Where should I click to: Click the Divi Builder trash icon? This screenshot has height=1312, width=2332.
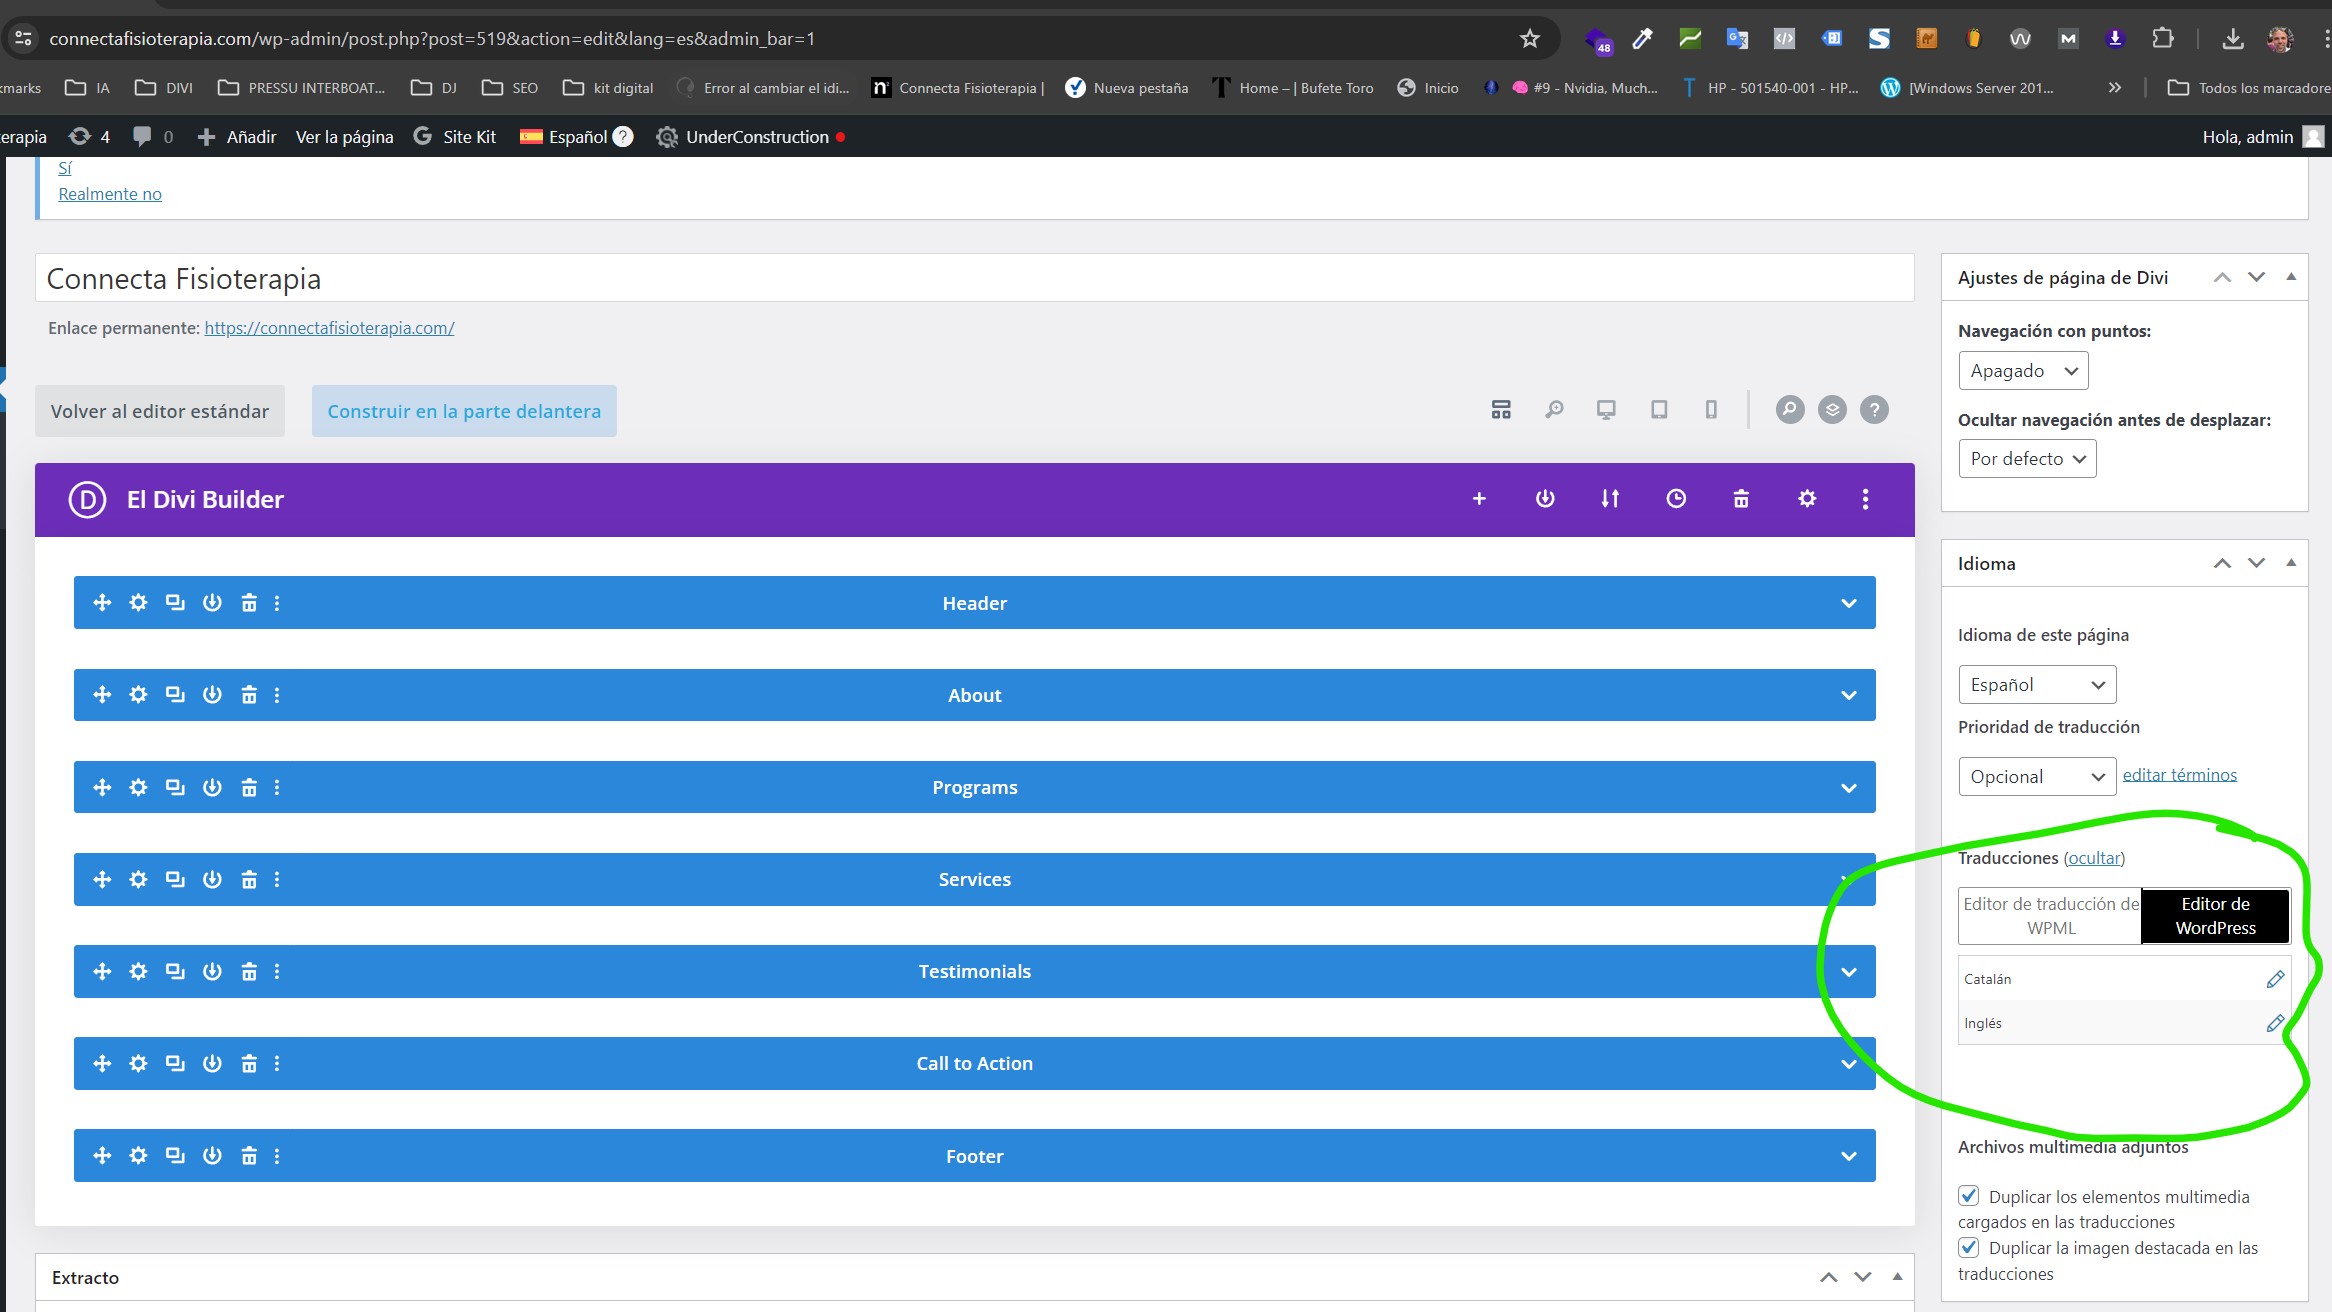[1741, 498]
